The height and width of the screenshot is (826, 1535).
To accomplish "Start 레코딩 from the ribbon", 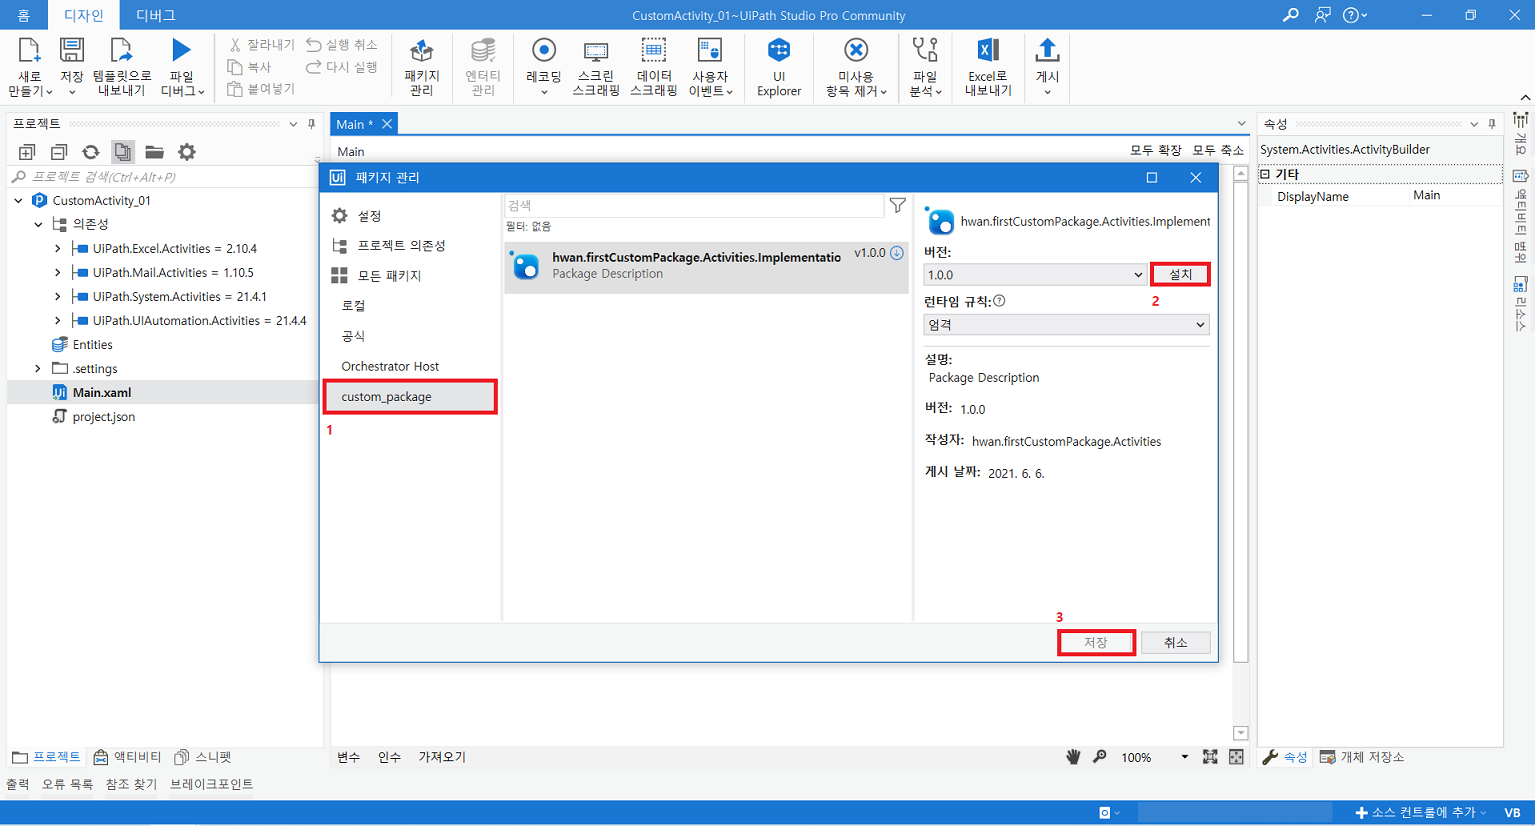I will tap(544, 67).
